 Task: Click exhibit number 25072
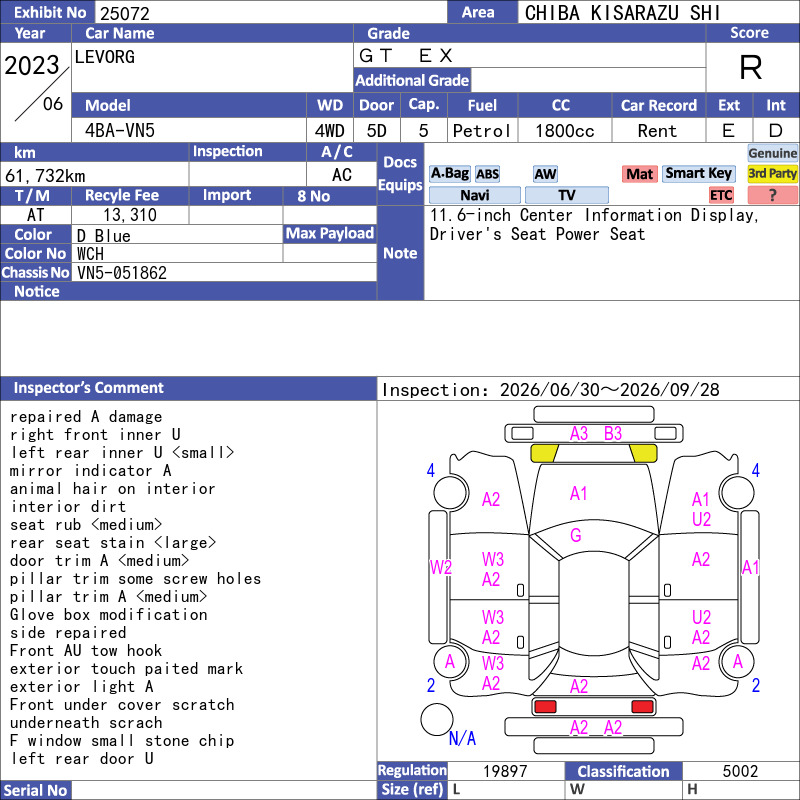(x=125, y=13)
